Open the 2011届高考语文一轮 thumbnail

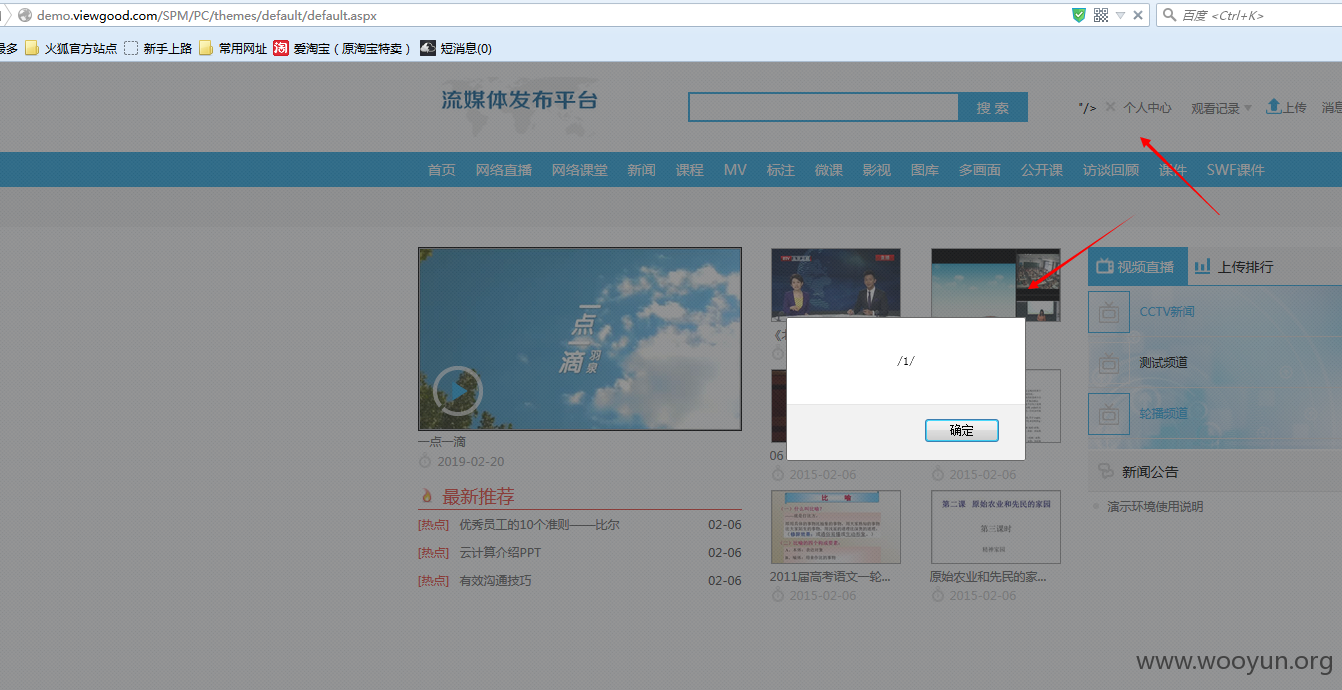tap(836, 527)
